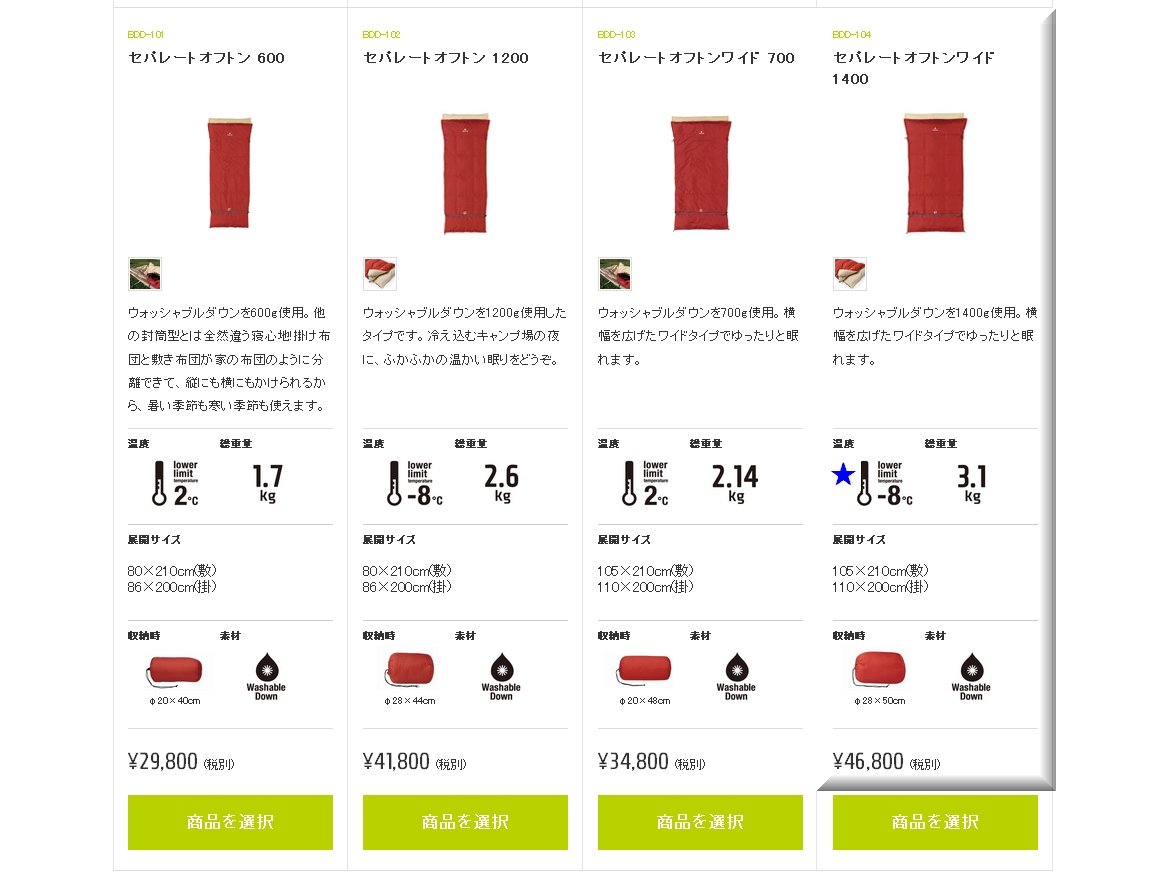Screen dimensions: 1163x881
Task: Select the small thumbnail under オフトンワイド 1400
Action: tap(850, 274)
